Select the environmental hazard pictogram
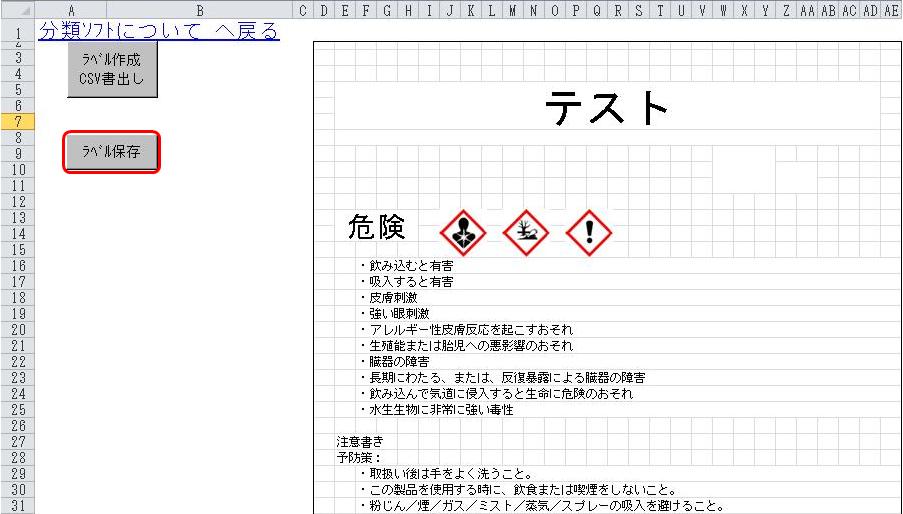The height and width of the screenshot is (514, 903). (x=526, y=233)
